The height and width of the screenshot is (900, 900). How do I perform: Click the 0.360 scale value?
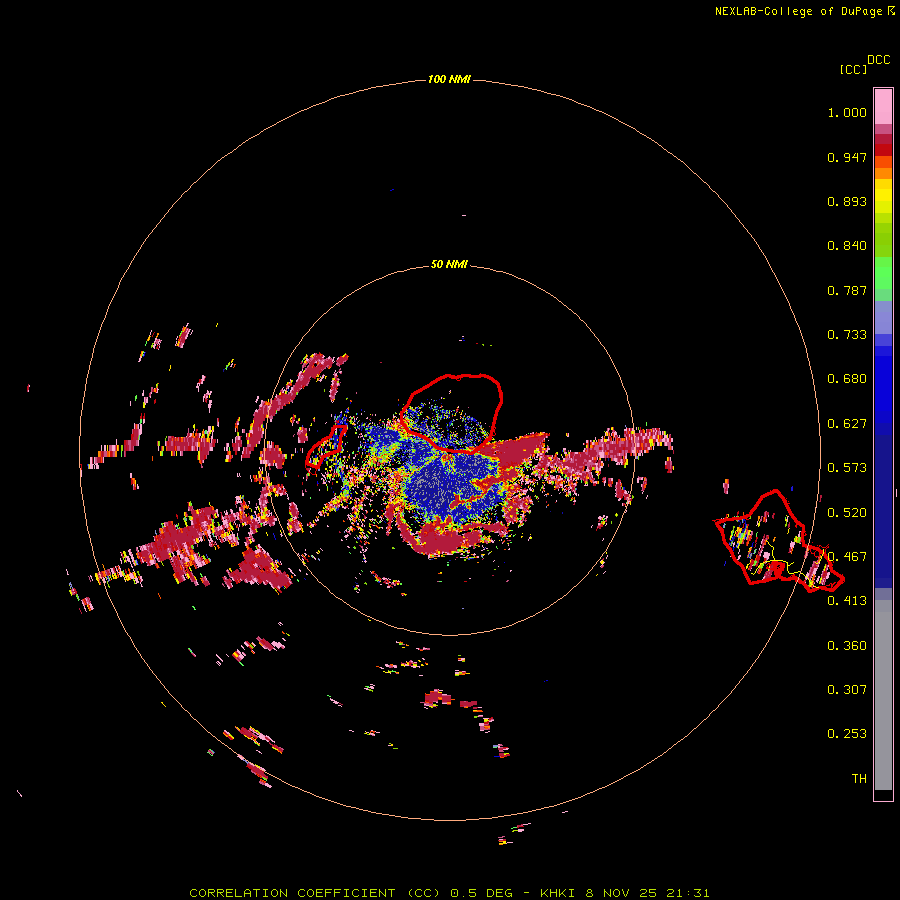[847, 646]
